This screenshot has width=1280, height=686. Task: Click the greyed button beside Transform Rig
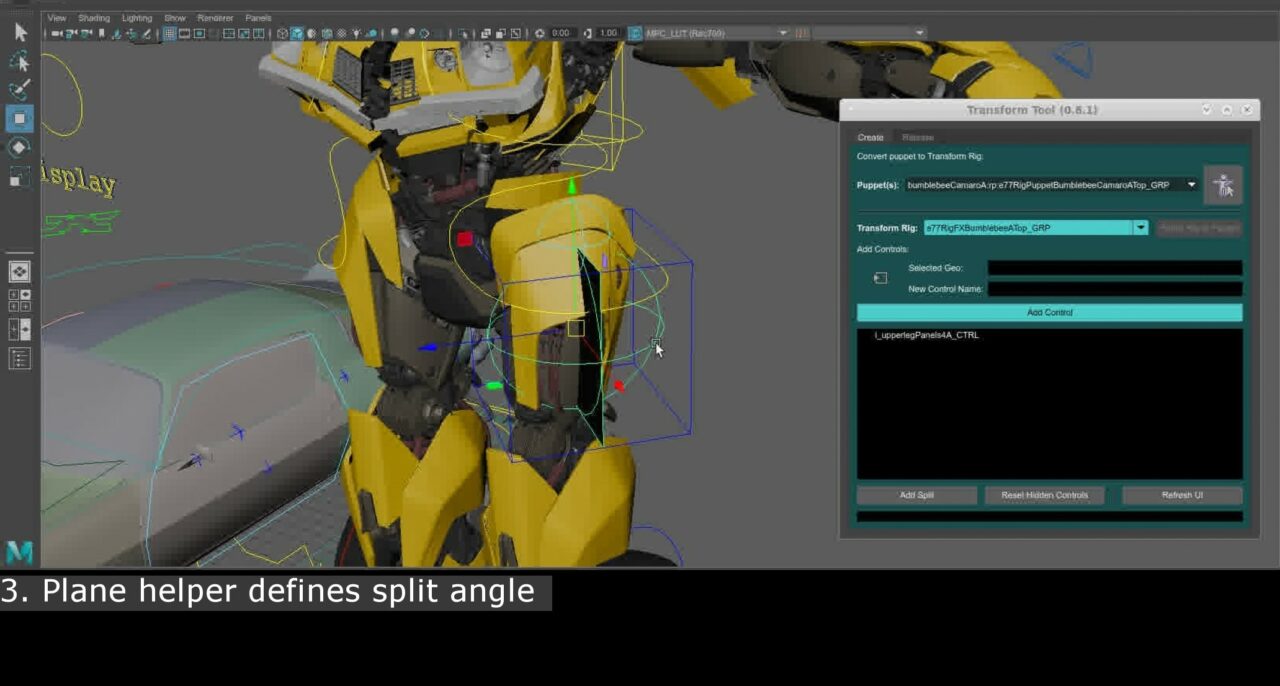click(x=1199, y=228)
